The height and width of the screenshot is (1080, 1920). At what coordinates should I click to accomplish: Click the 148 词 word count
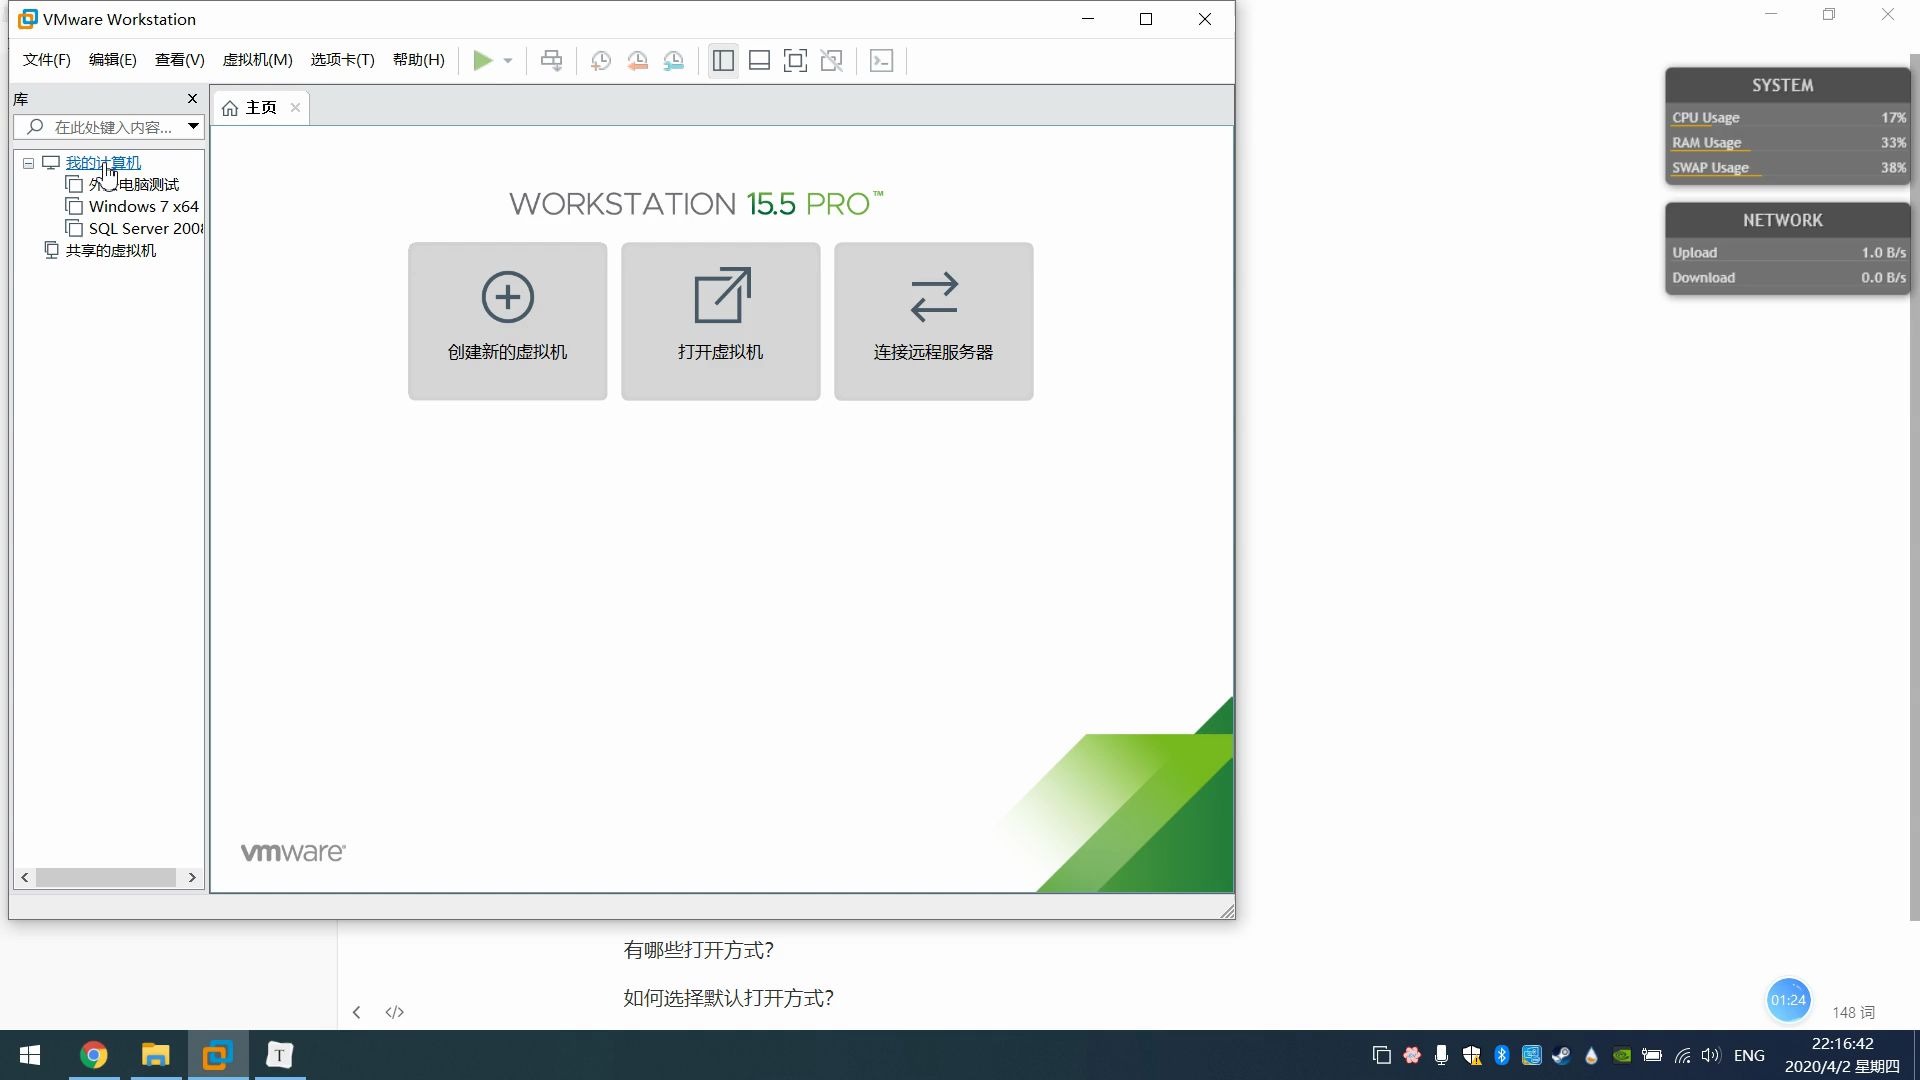point(1853,1013)
